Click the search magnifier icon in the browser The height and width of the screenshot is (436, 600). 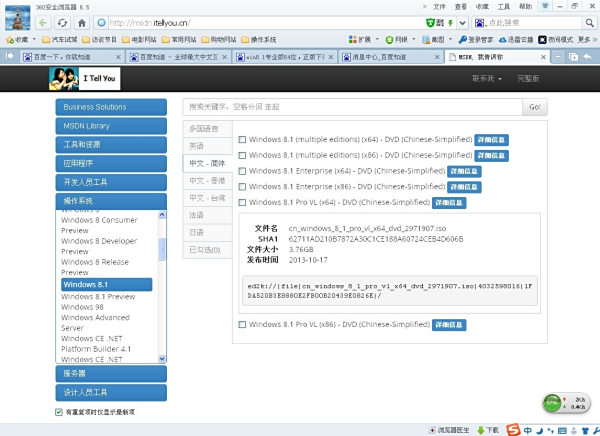click(589, 23)
